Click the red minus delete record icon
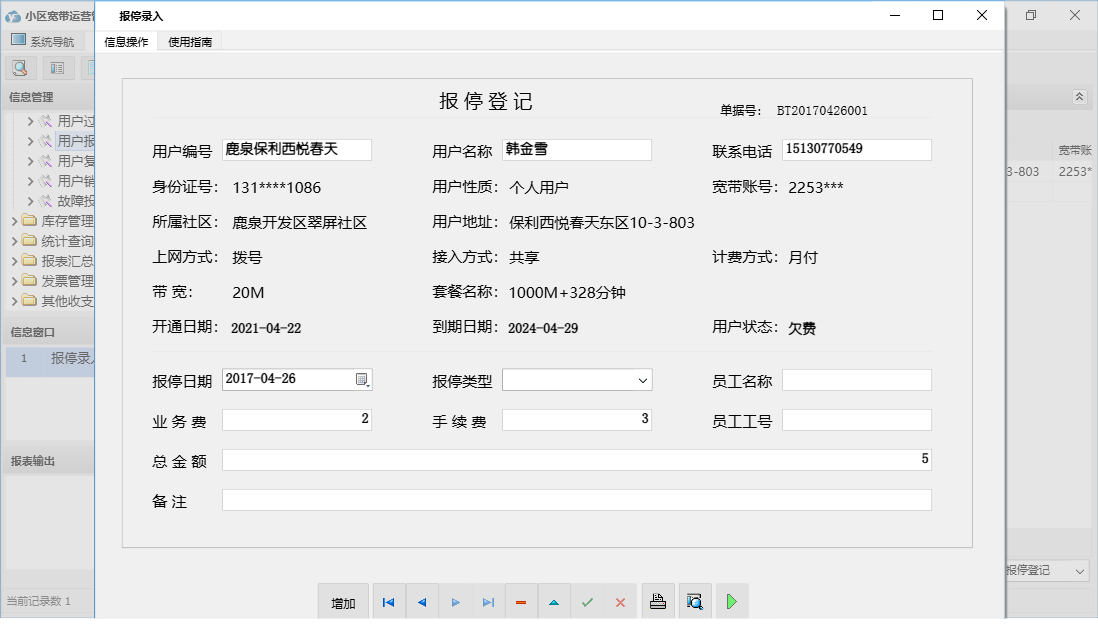This screenshot has width=1098, height=625. click(521, 602)
